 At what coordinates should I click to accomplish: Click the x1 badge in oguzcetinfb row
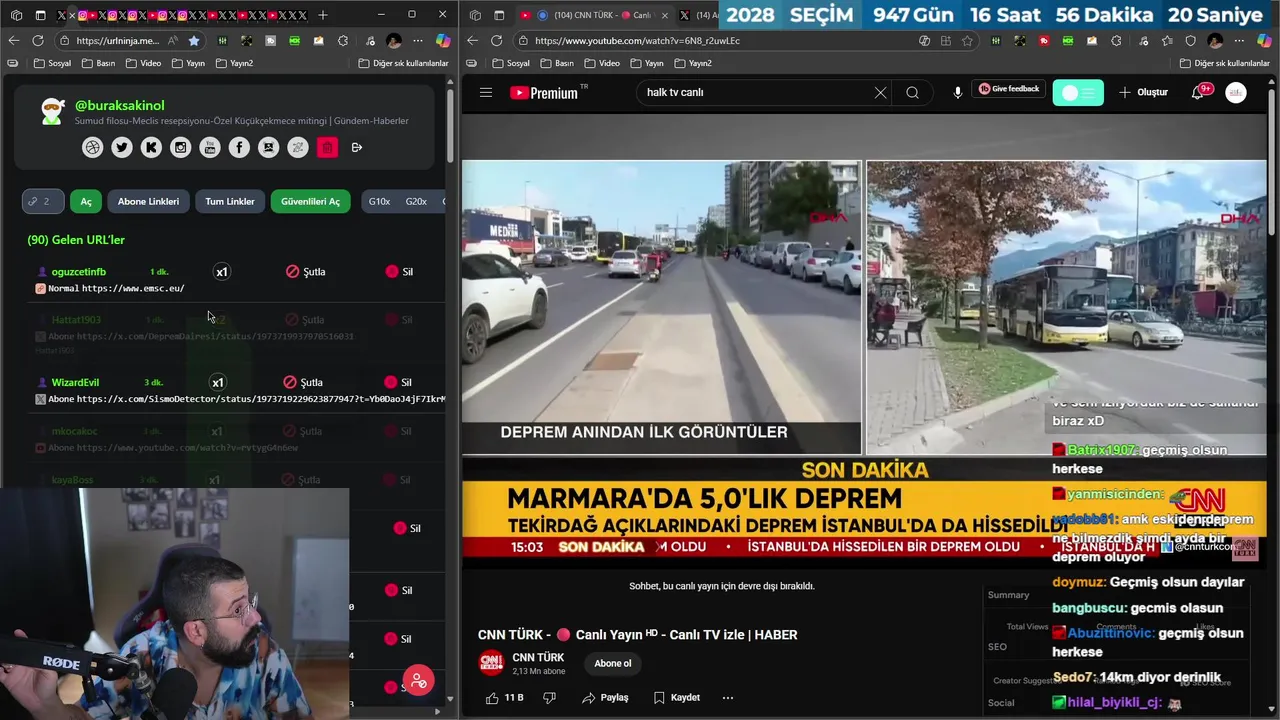pos(222,272)
